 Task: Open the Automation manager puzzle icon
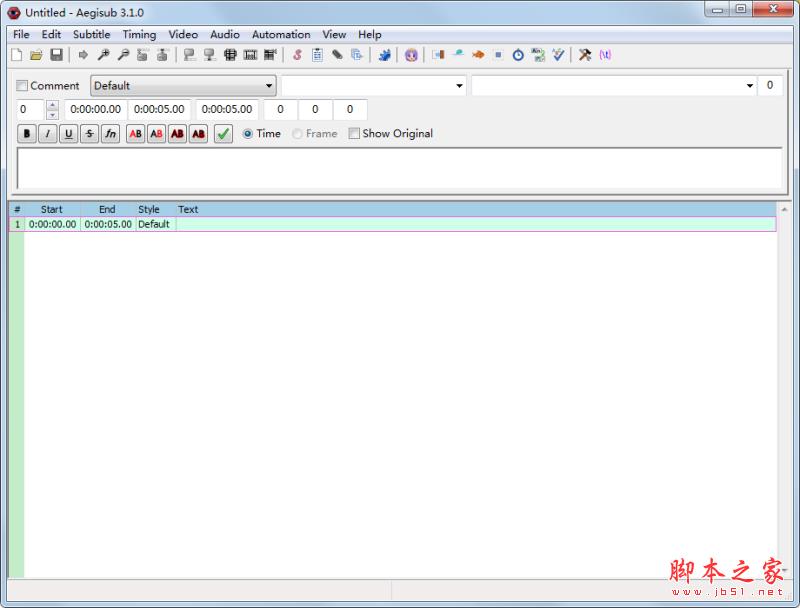(384, 55)
